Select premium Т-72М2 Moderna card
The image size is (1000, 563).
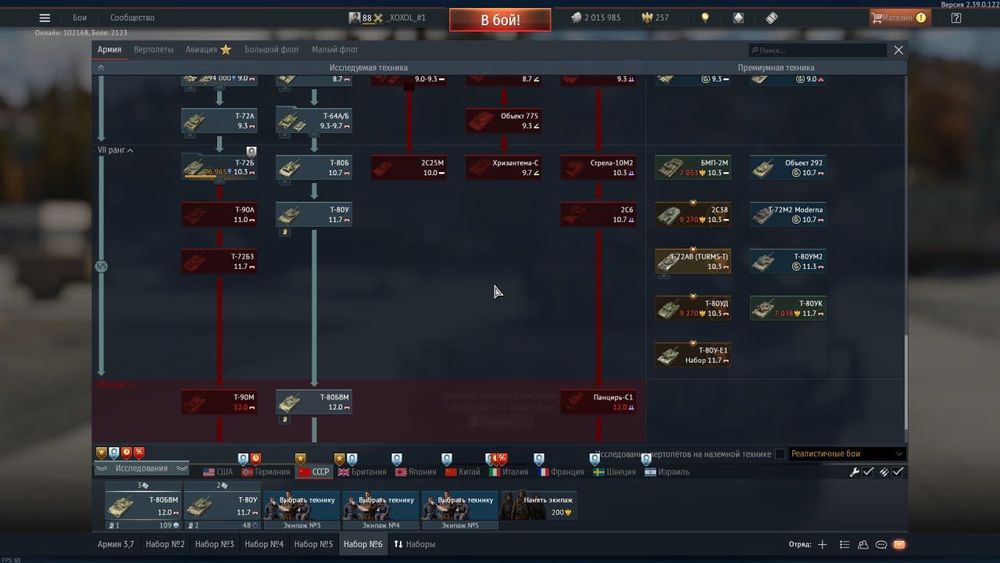pyautogui.click(x=788, y=214)
